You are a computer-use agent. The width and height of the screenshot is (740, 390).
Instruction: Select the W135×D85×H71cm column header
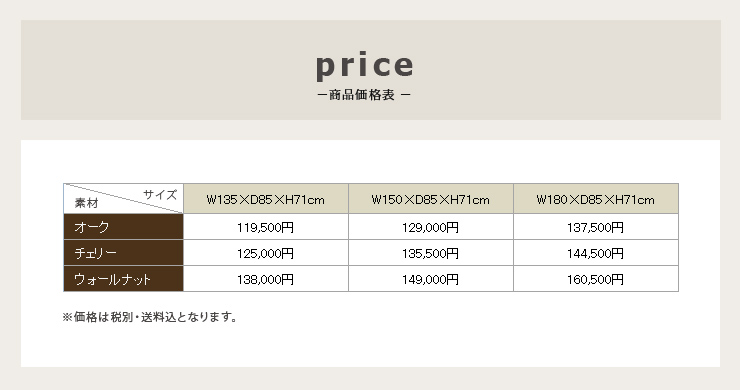266,199
